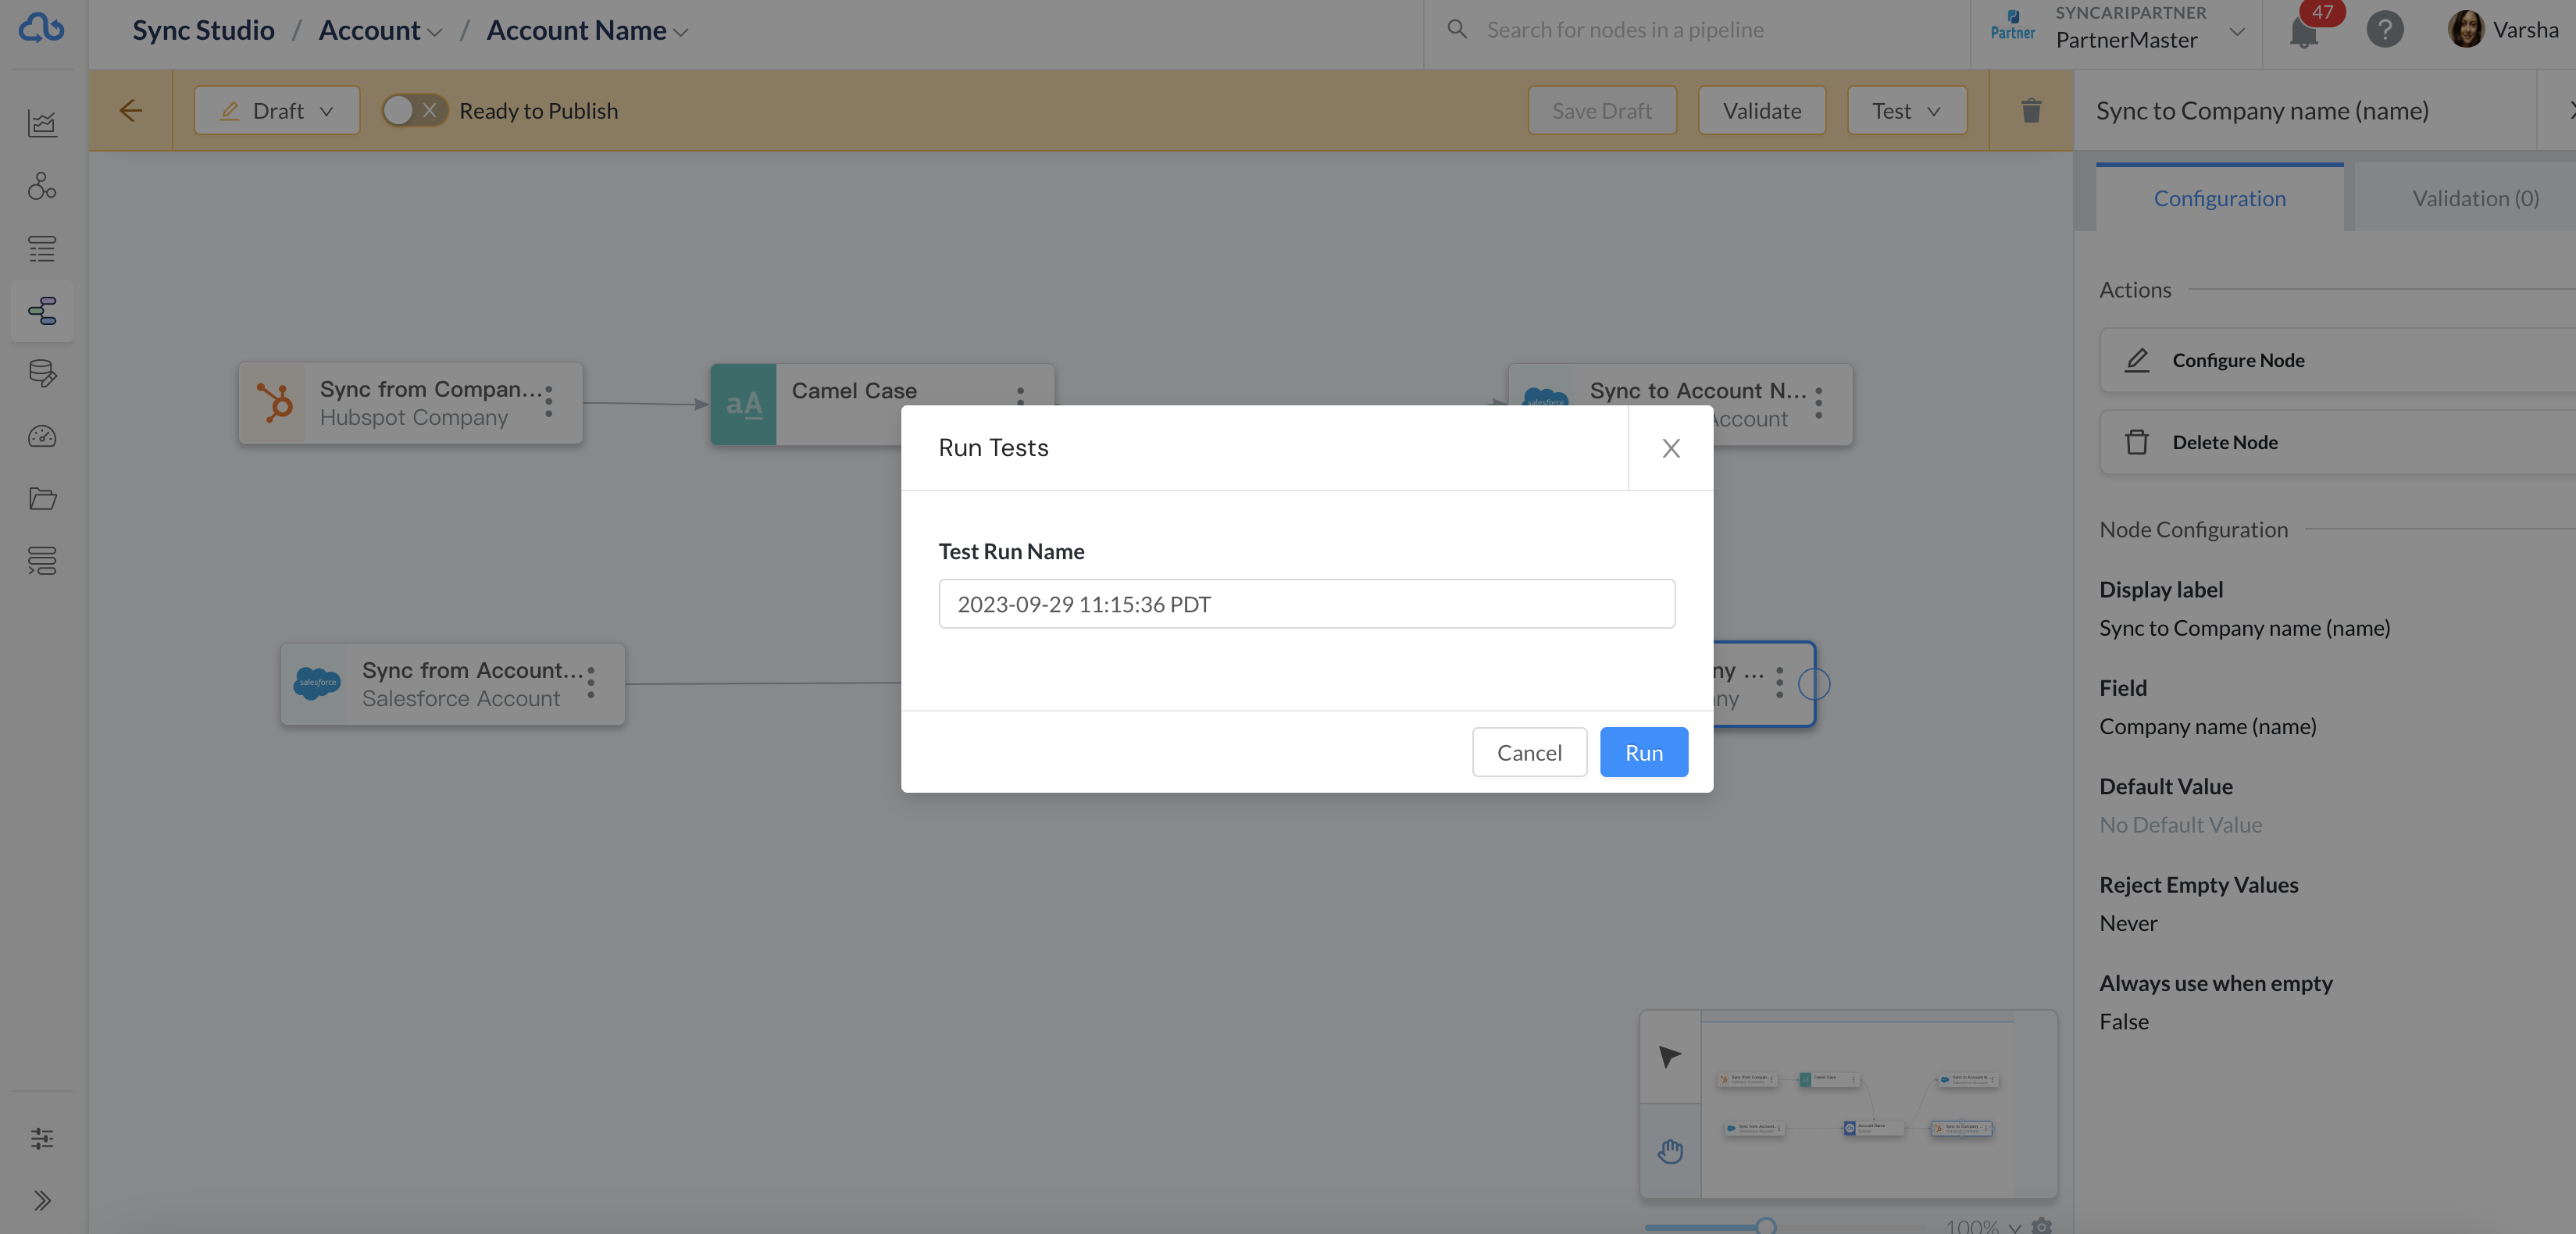
Task: Click the Test Run Name input field
Action: pyautogui.click(x=1306, y=604)
